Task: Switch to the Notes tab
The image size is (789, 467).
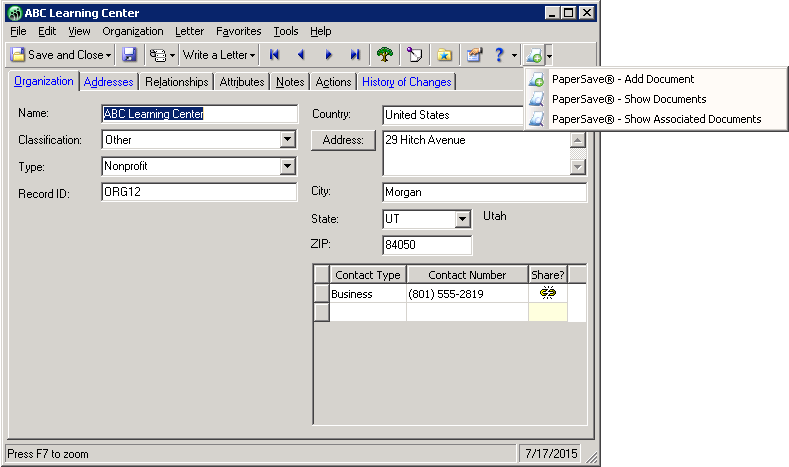Action: [x=290, y=82]
